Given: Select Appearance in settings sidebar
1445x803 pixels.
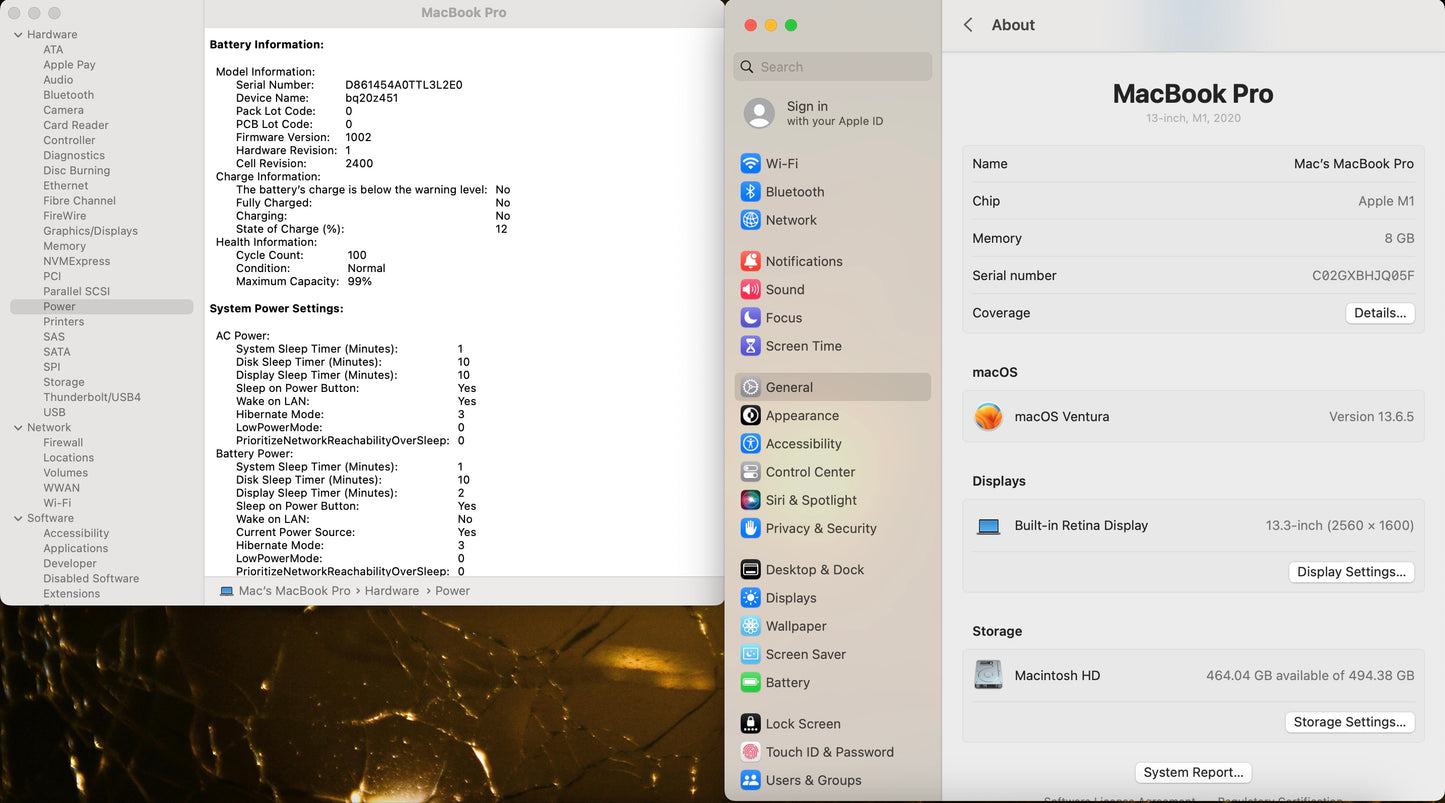Looking at the screenshot, I should click(x=801, y=416).
